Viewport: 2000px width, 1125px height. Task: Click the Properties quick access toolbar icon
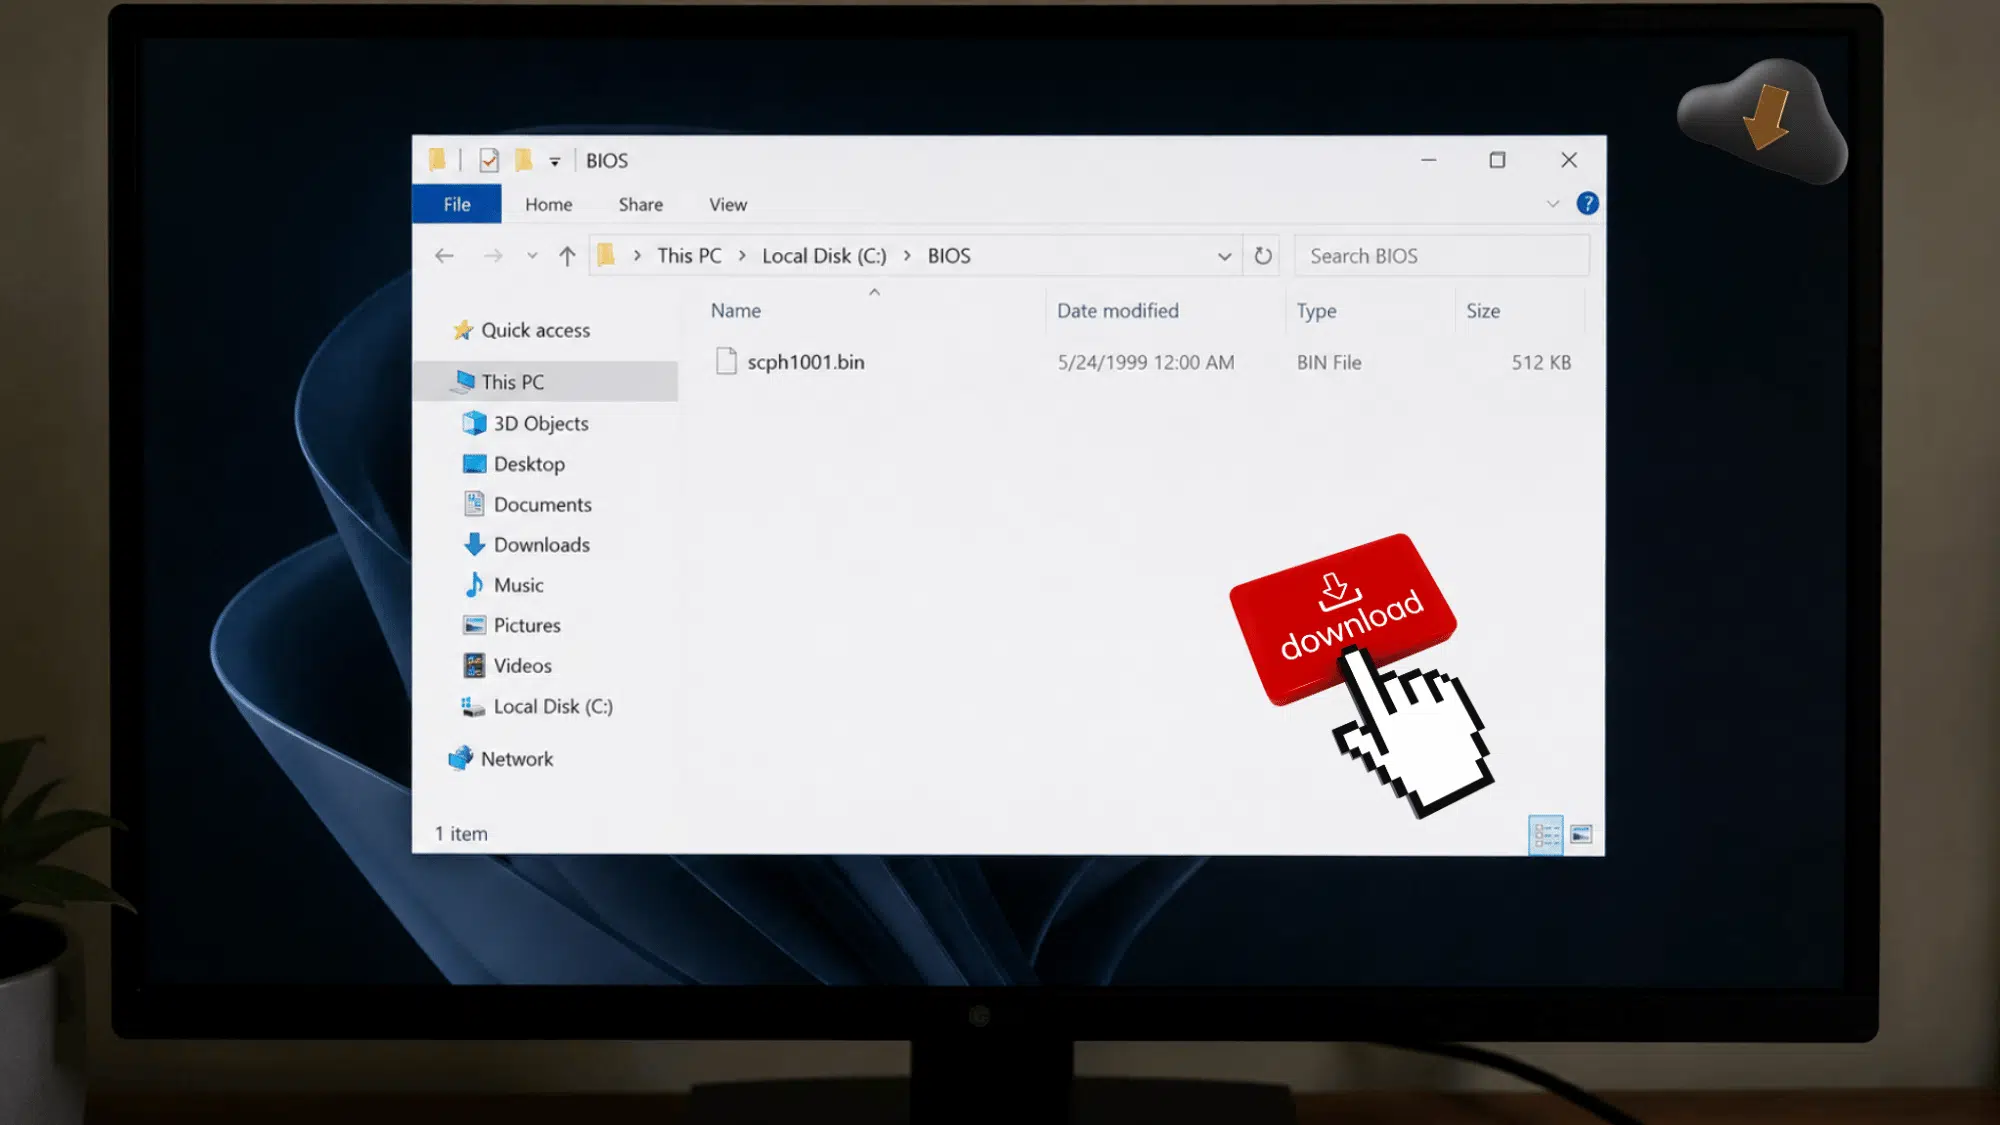(x=489, y=160)
